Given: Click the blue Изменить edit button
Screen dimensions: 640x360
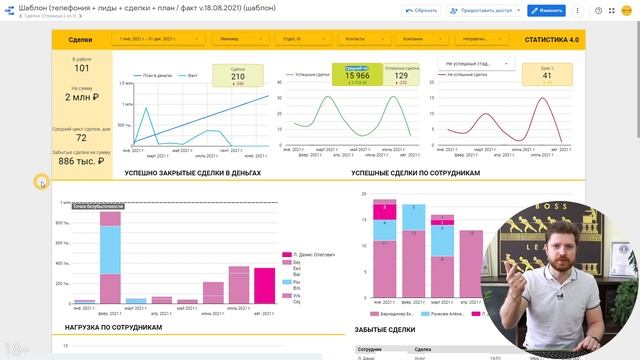Looking at the screenshot, I should click(x=546, y=11).
